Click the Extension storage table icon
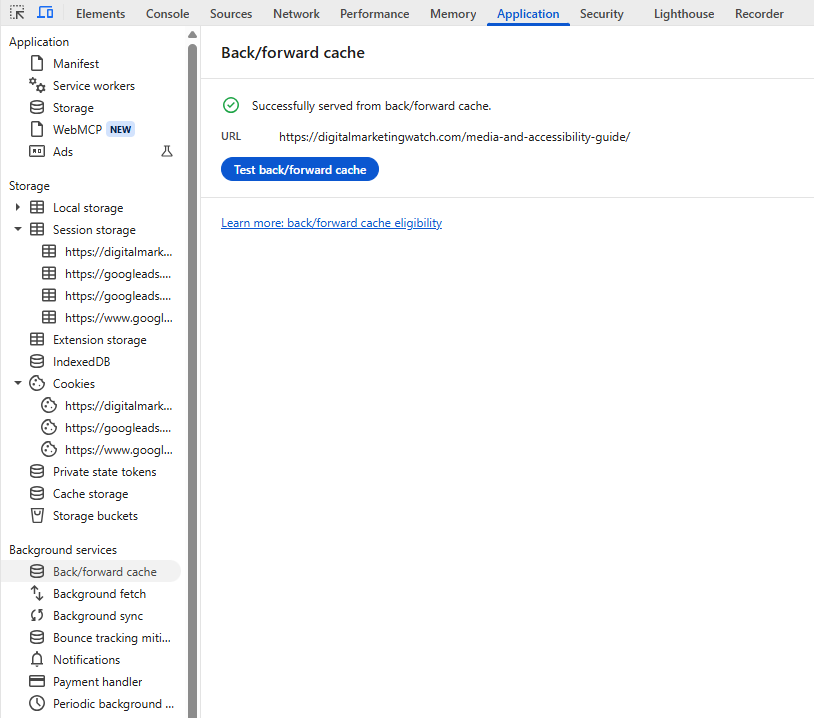 (x=37, y=339)
